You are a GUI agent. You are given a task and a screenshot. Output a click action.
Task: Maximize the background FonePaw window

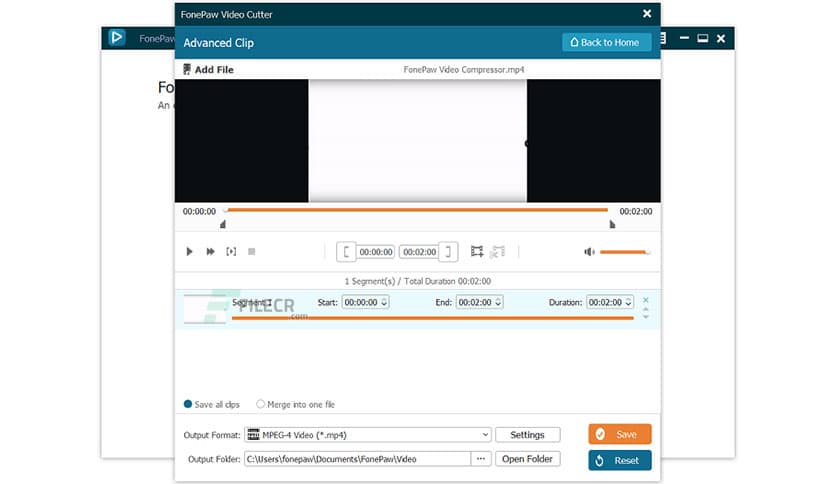tap(703, 38)
